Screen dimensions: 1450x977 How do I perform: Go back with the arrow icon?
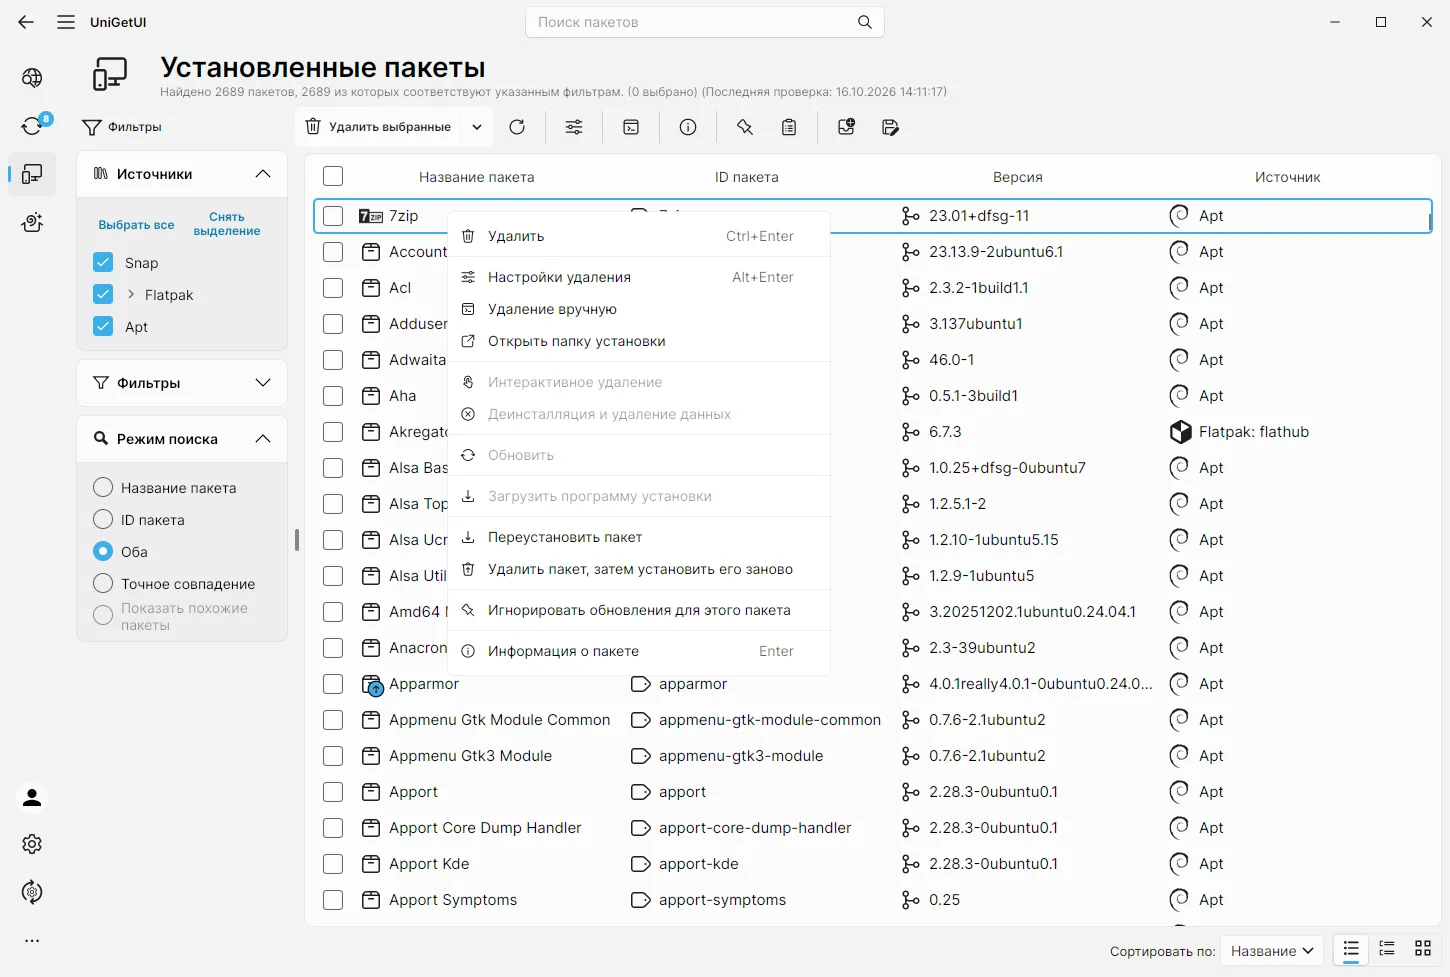point(26,22)
